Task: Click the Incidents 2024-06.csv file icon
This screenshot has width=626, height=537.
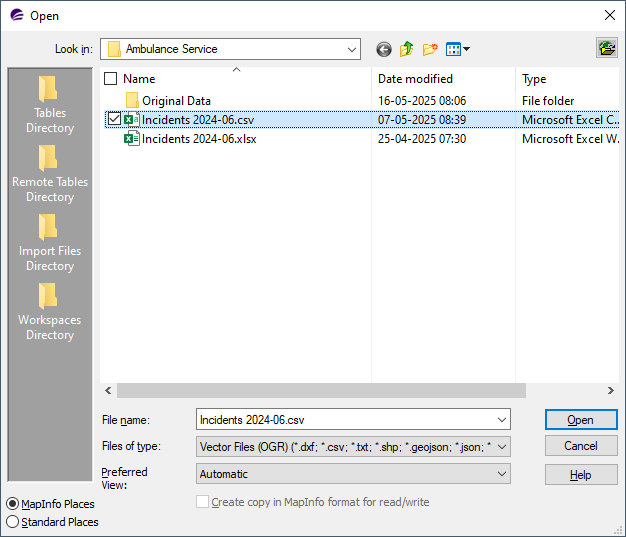Action: (x=132, y=120)
